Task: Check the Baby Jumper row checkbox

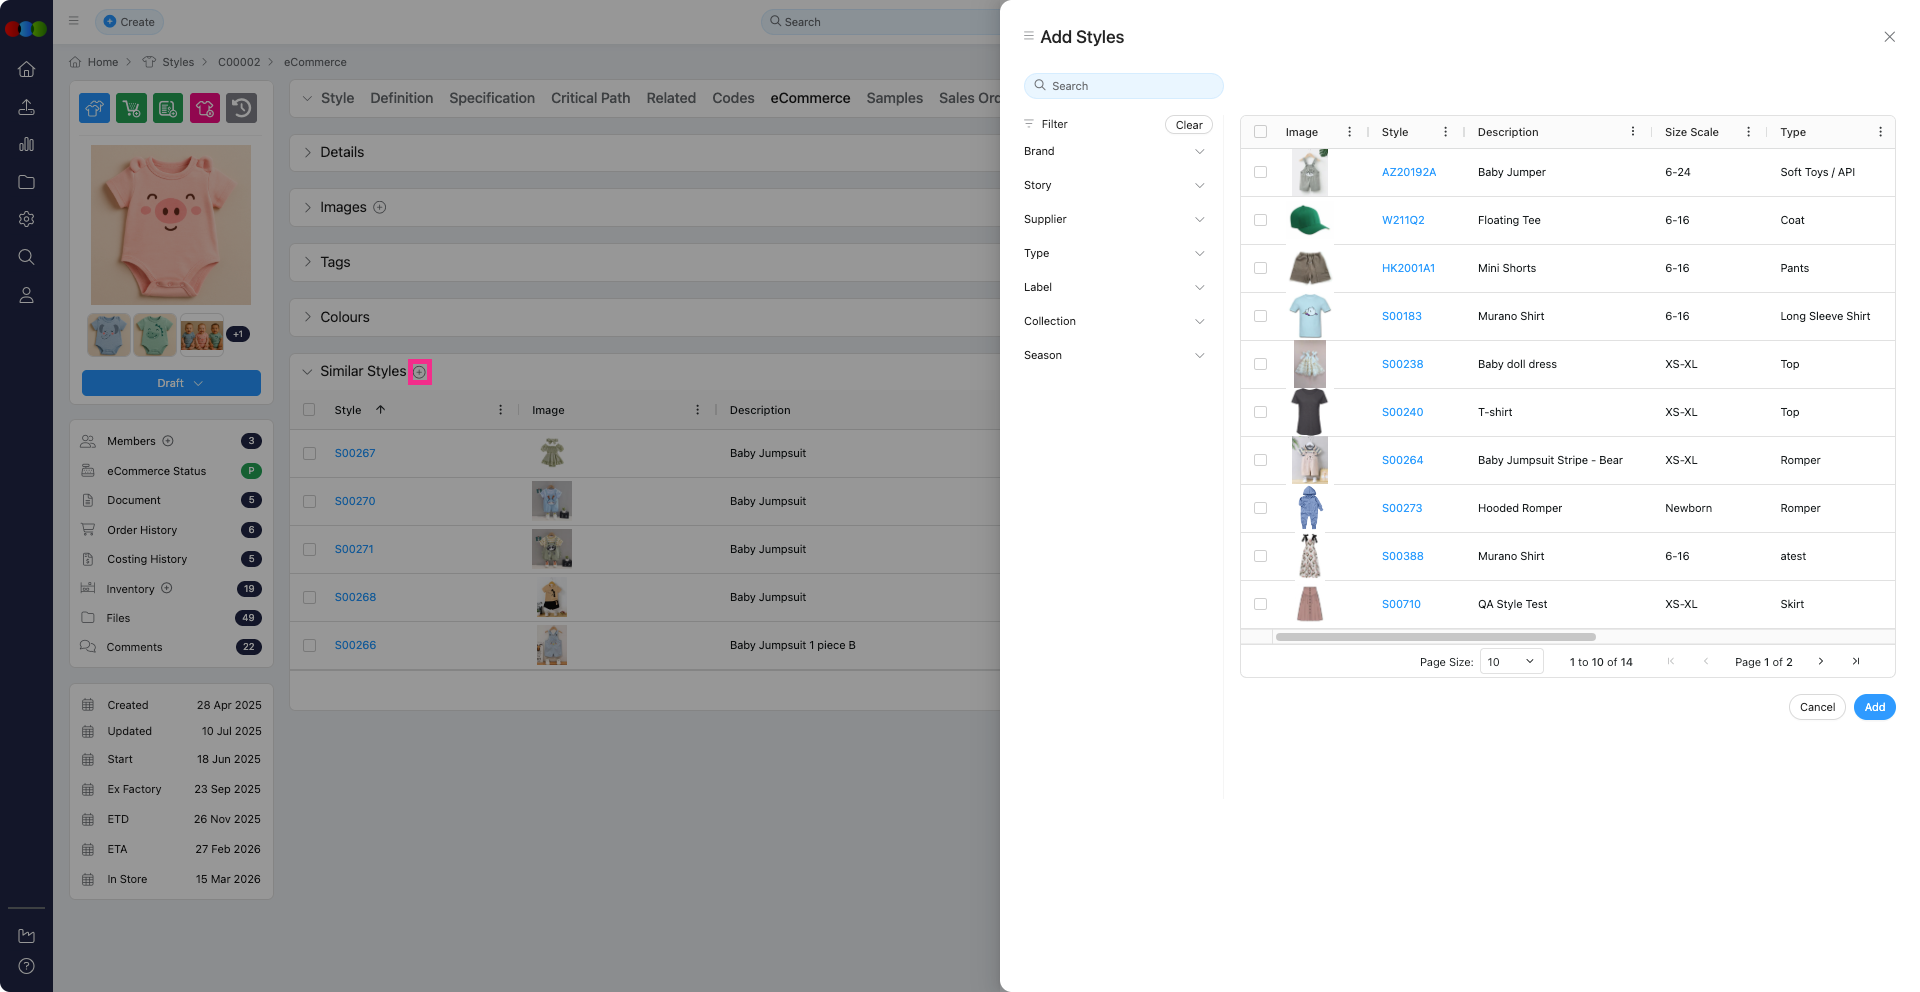Action: 1260,172
